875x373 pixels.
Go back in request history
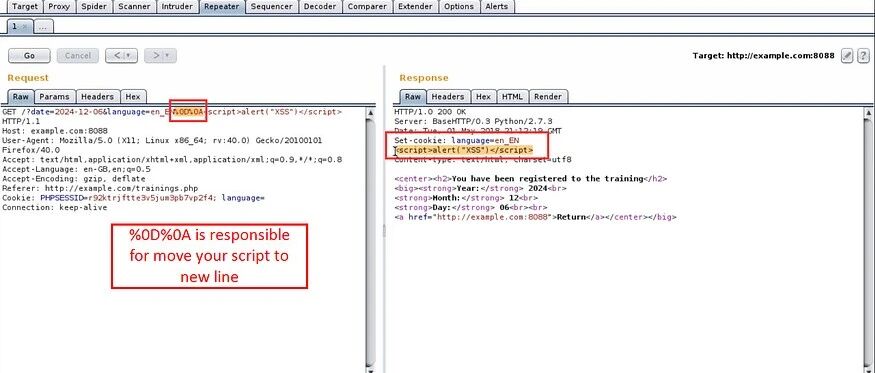coord(121,55)
